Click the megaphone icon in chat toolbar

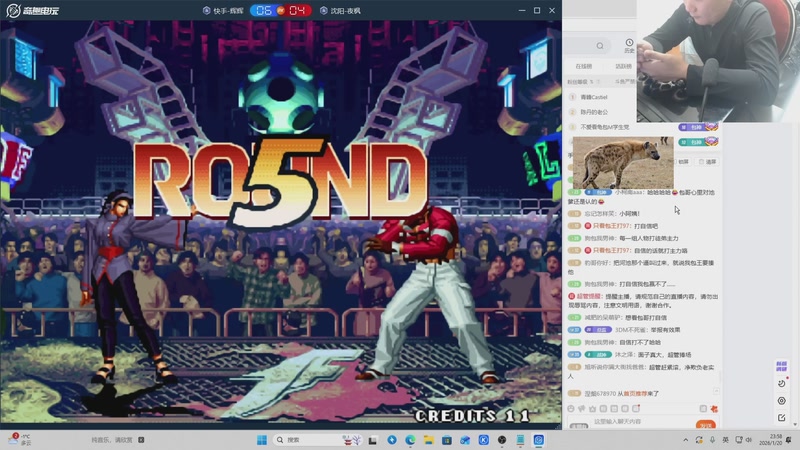582,409
